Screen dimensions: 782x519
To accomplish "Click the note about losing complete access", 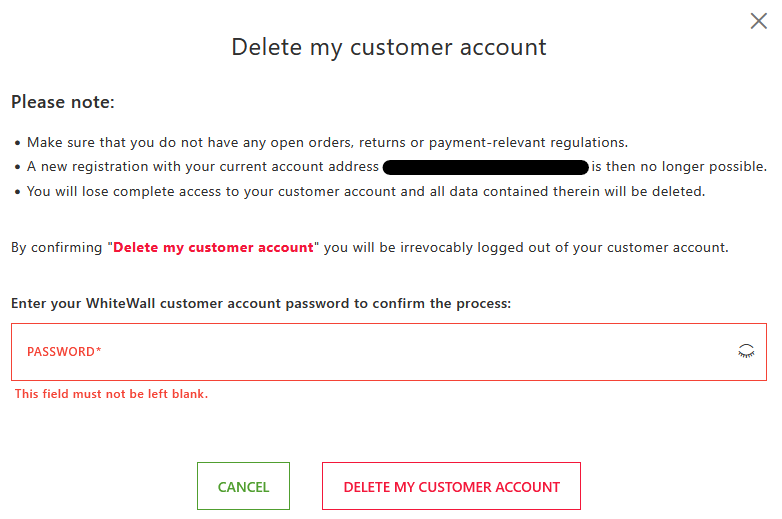I will pyautogui.click(x=366, y=191).
